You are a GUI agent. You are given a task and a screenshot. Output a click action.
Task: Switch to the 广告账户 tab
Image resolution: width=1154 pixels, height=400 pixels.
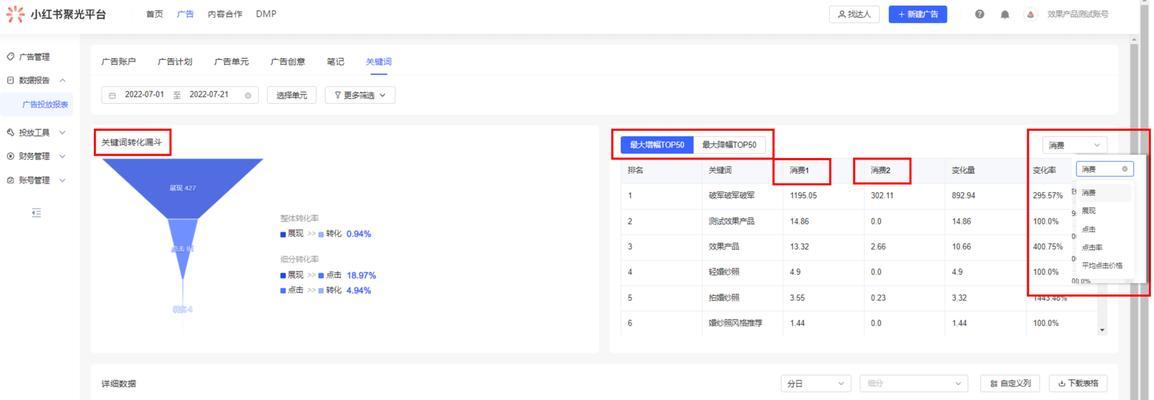(118, 62)
